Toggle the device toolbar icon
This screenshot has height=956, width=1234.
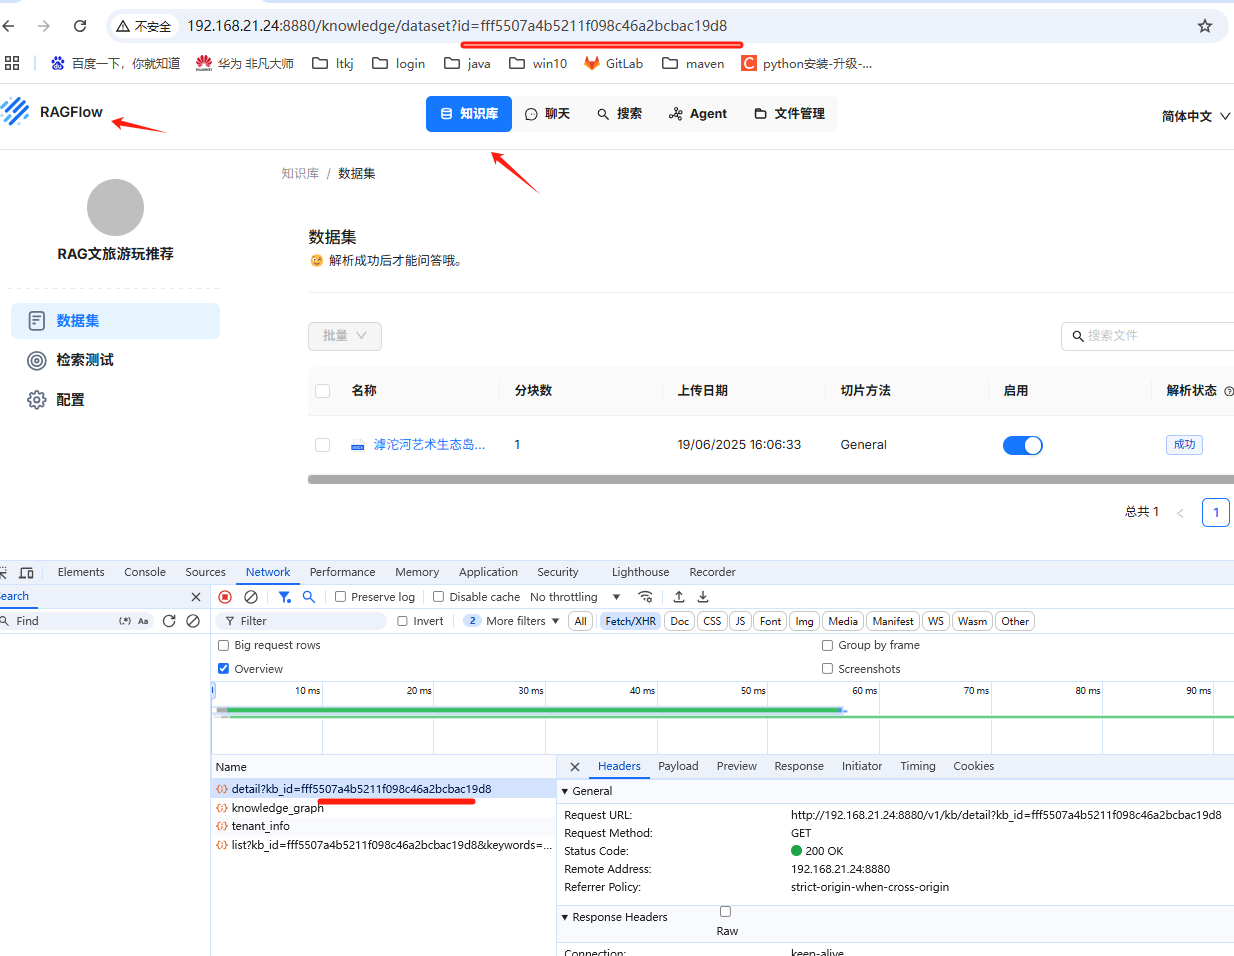click(27, 573)
